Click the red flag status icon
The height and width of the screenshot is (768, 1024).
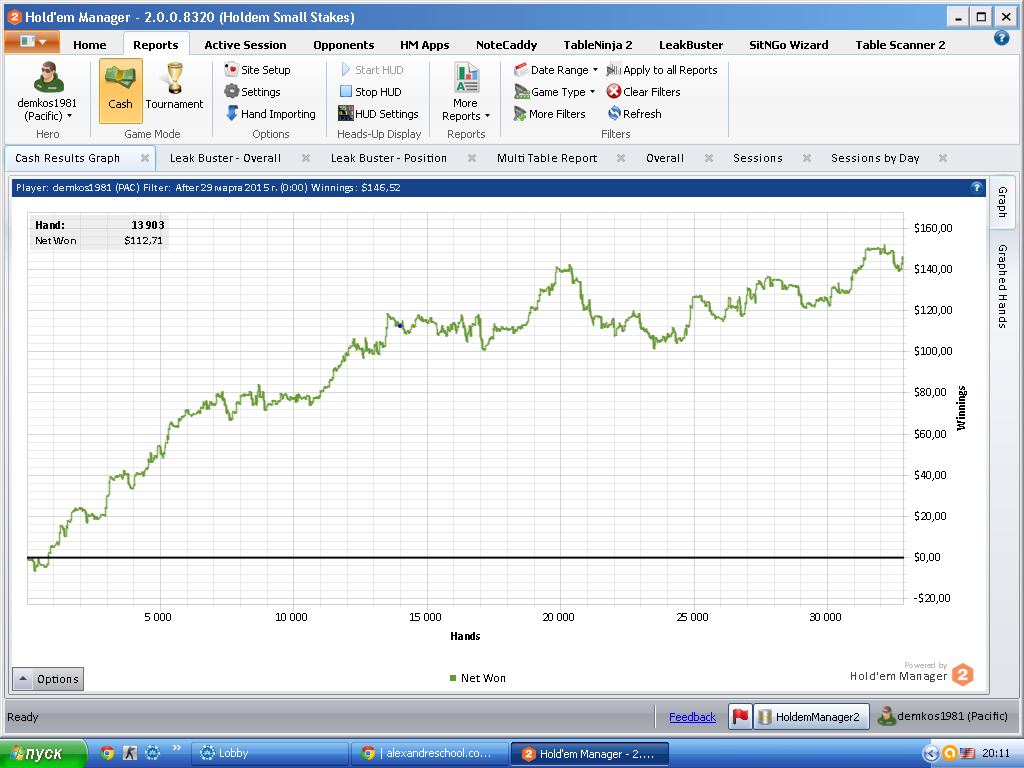[740, 716]
